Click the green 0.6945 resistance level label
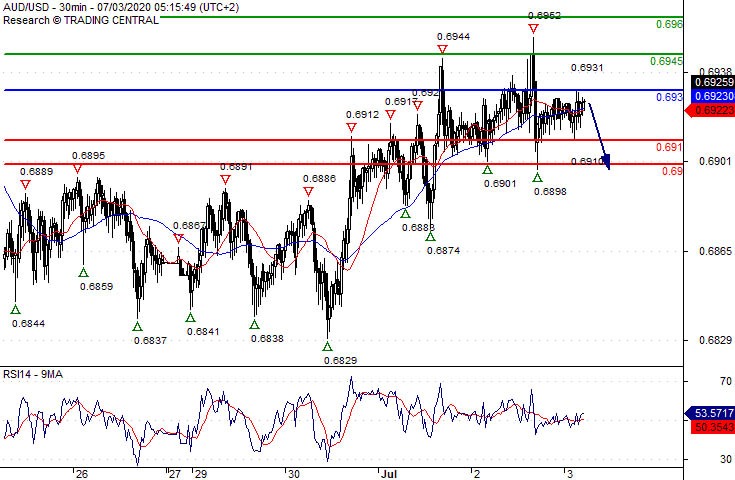The height and width of the screenshot is (480, 735). point(666,61)
